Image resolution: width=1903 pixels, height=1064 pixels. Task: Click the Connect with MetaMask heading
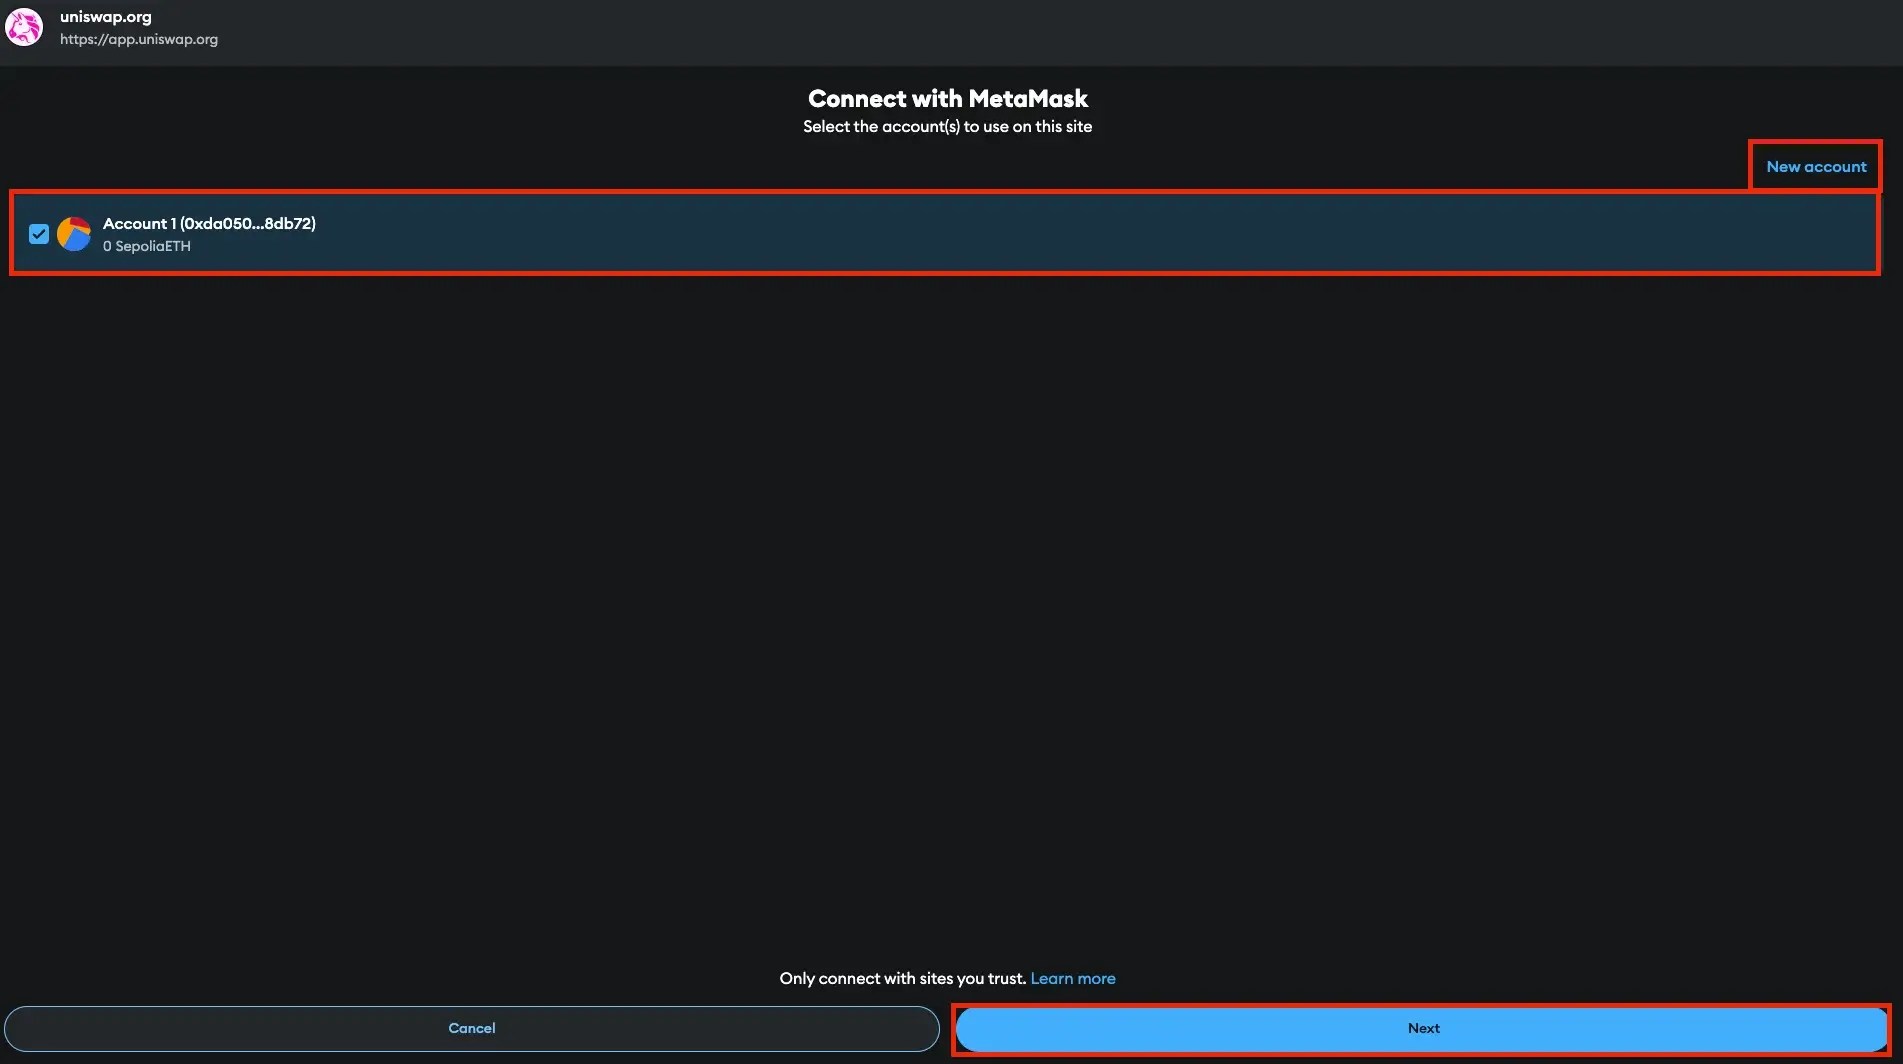[946, 98]
